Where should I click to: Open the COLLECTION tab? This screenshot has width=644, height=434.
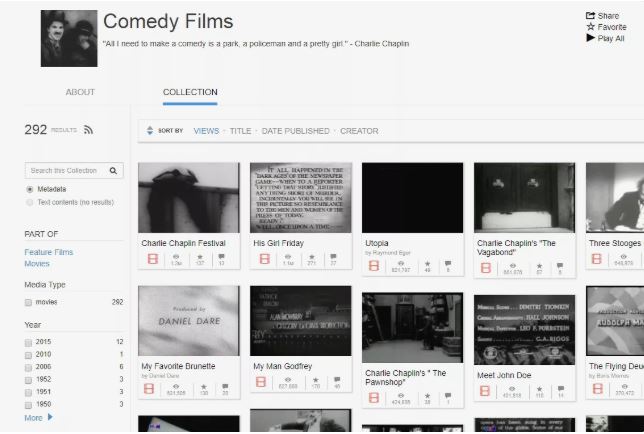190,92
